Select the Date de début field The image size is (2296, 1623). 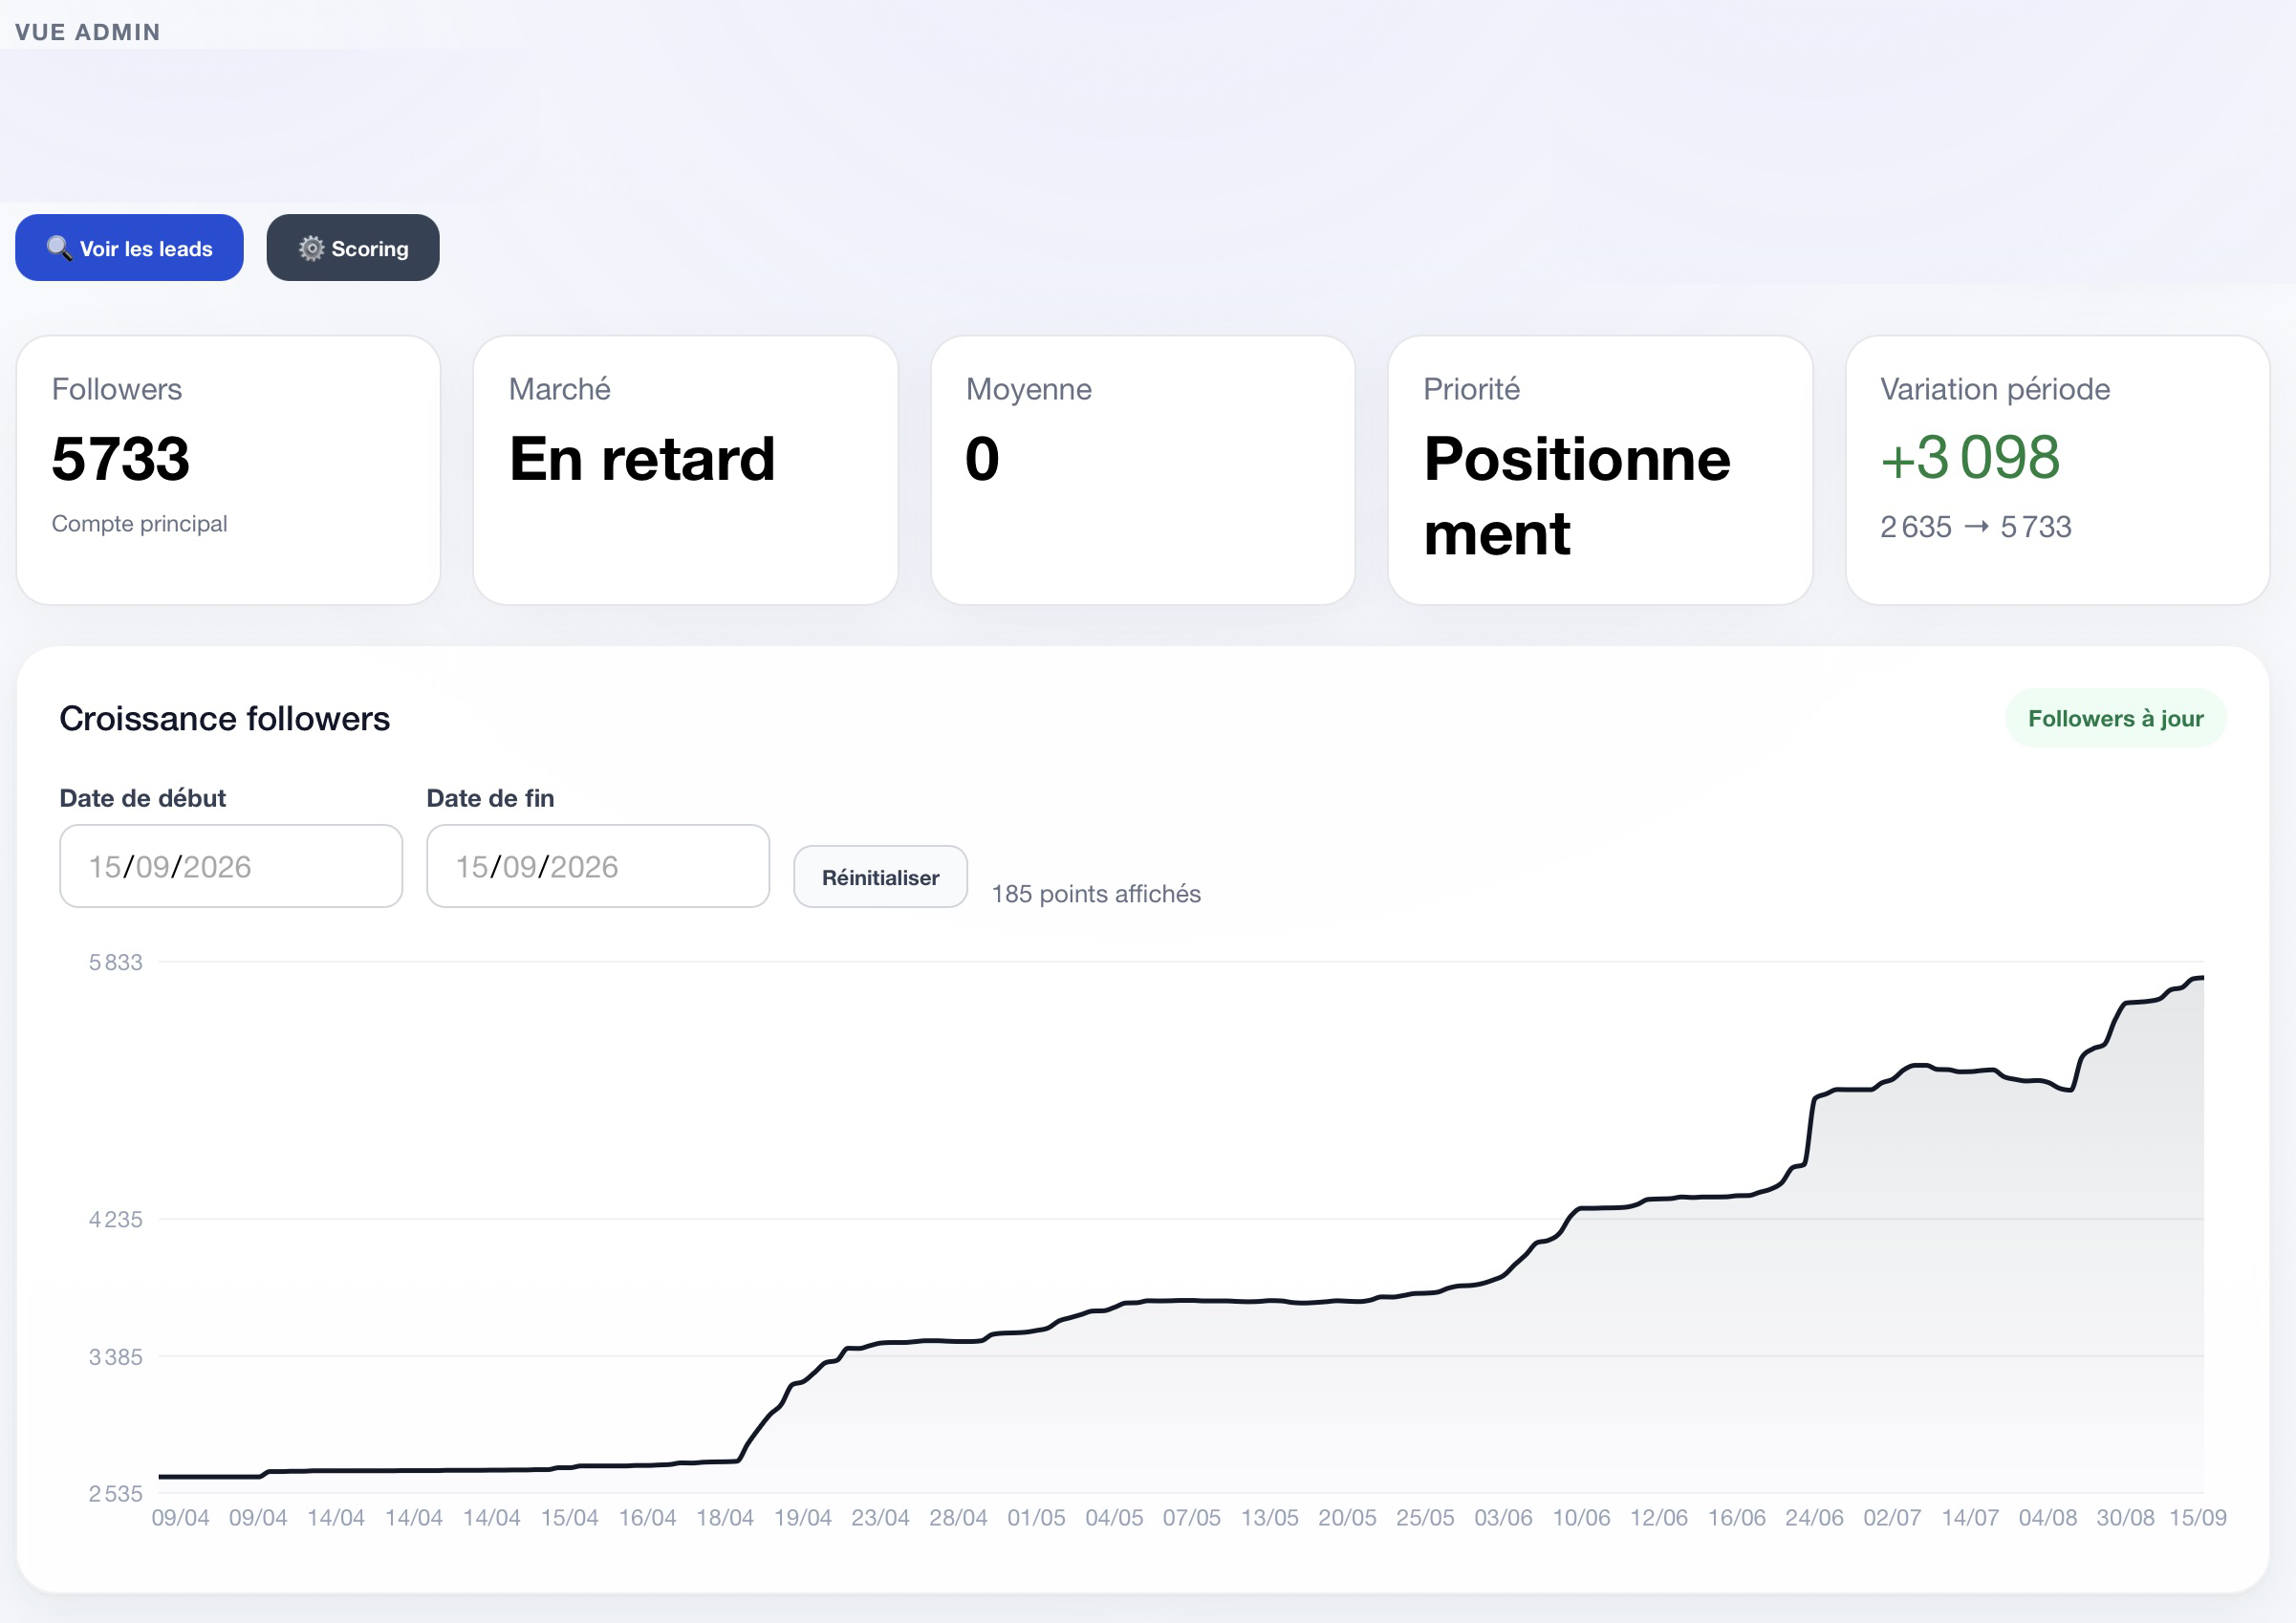(x=231, y=866)
